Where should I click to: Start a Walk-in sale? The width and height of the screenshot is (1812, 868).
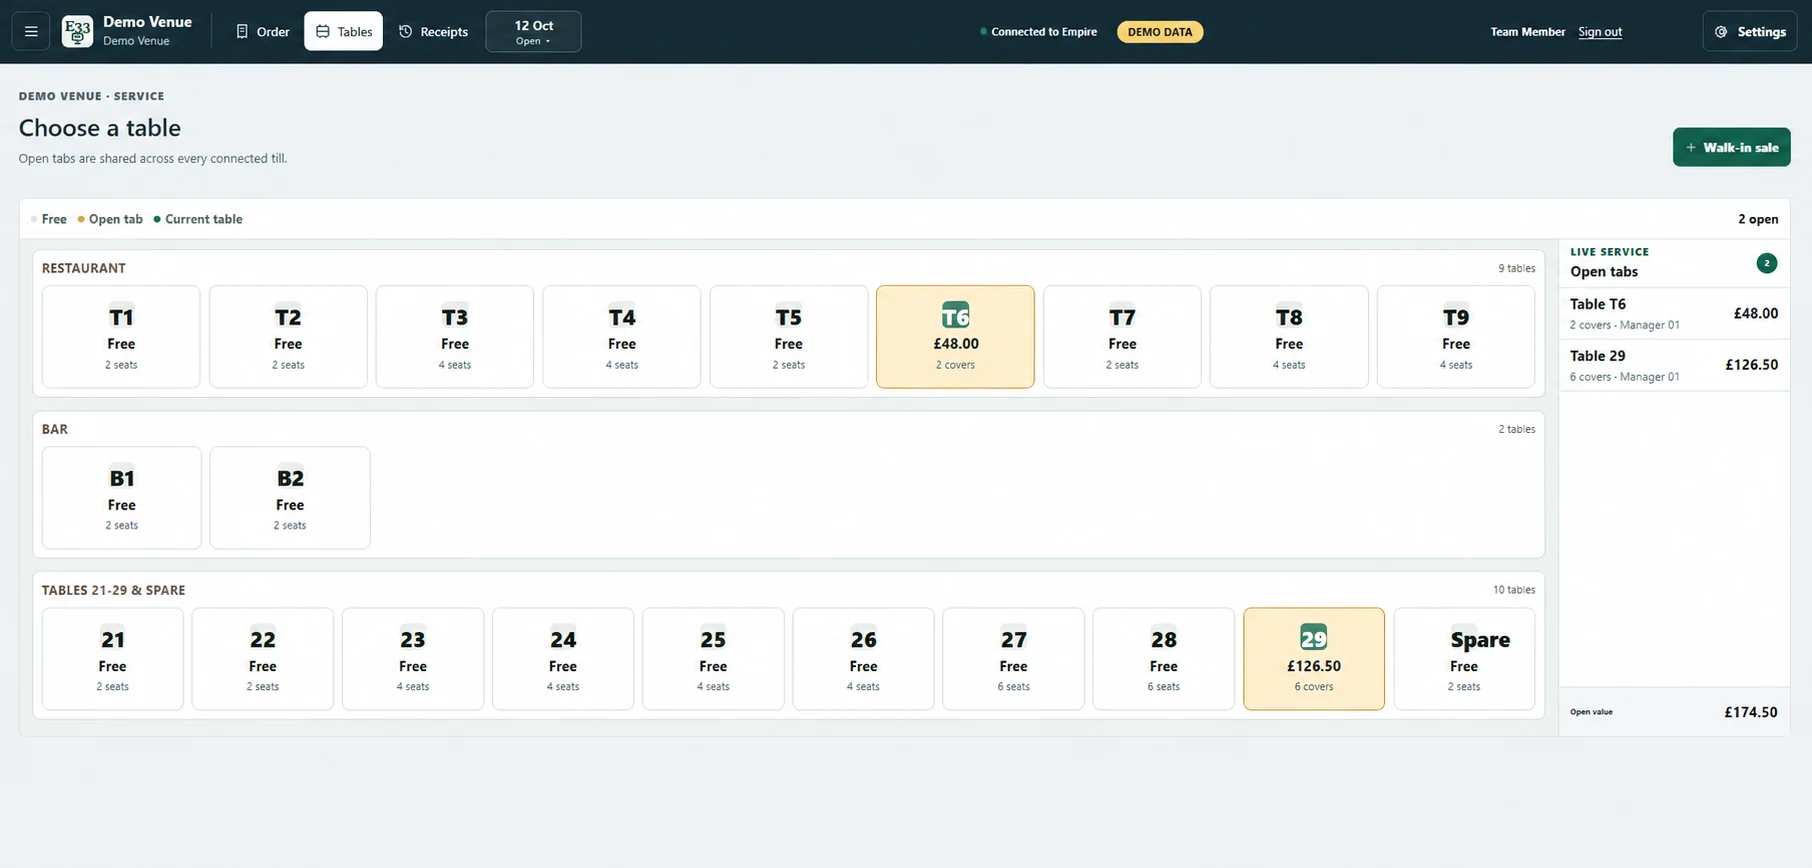[1731, 147]
